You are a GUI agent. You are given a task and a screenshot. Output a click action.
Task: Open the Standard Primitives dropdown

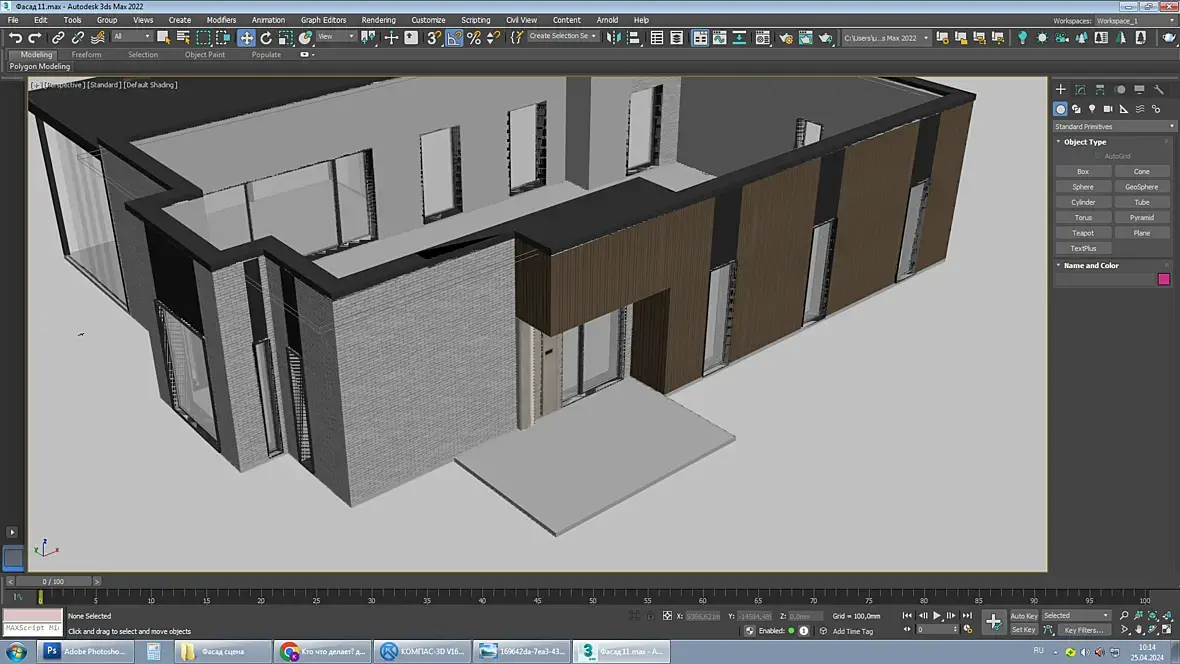pos(1114,127)
